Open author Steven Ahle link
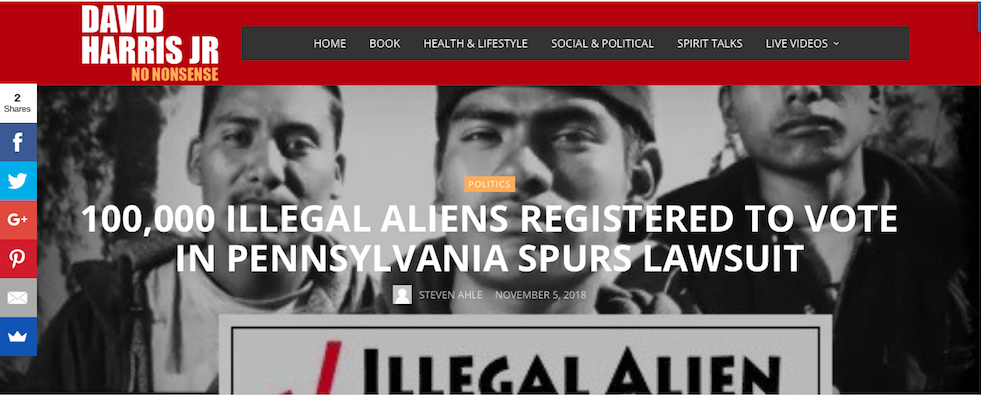This screenshot has height=407, width=981. (x=450, y=294)
